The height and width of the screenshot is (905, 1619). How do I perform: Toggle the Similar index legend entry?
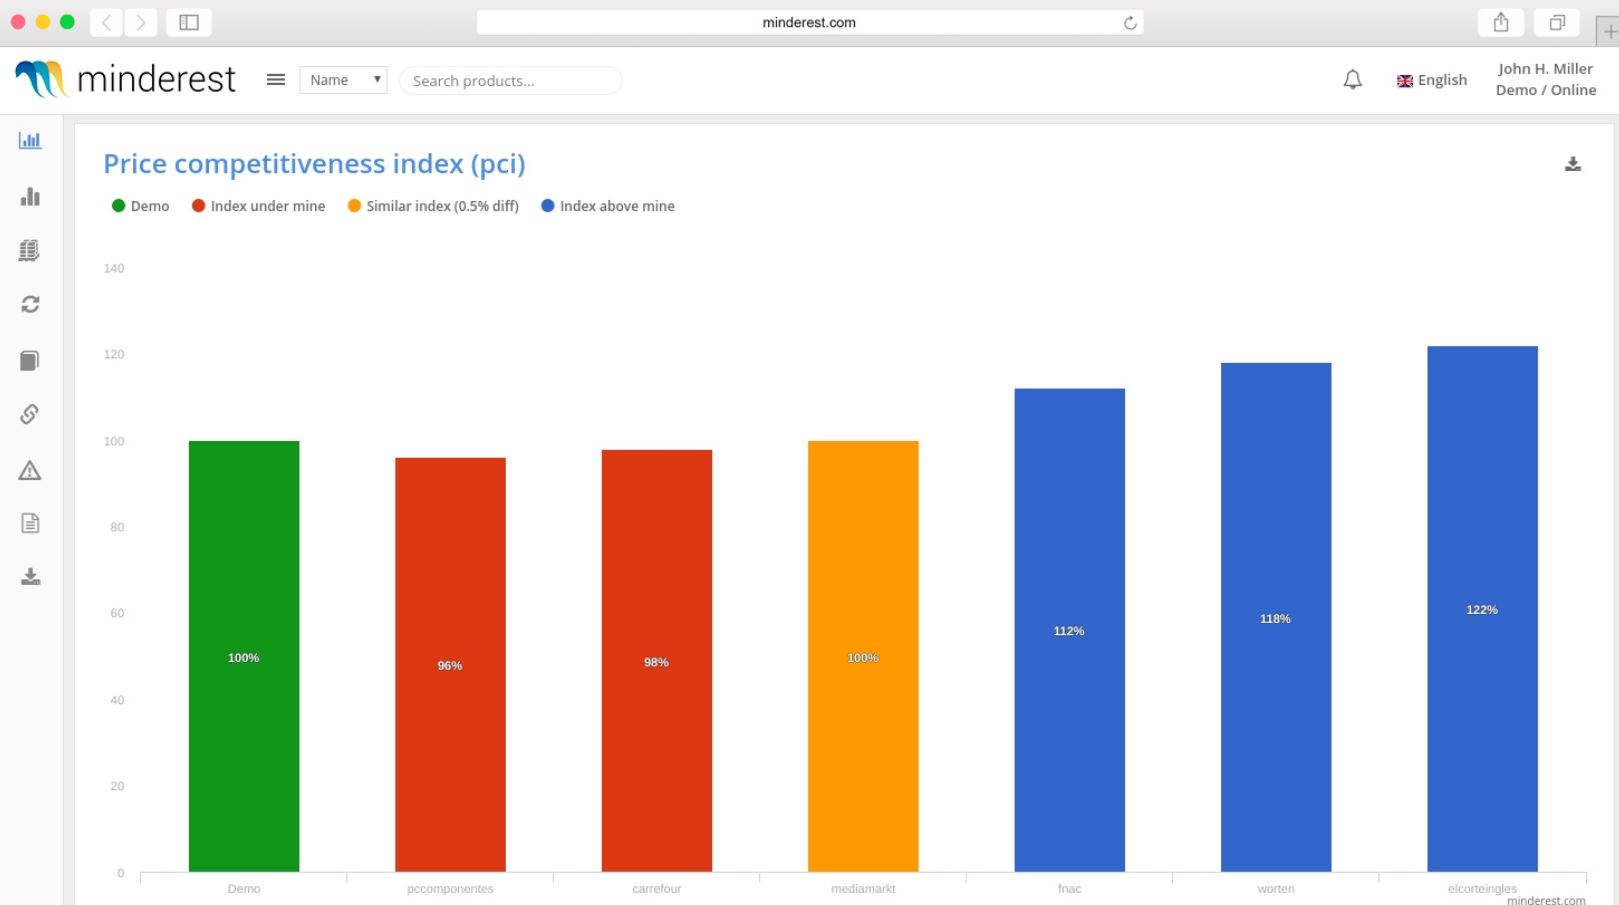(433, 206)
